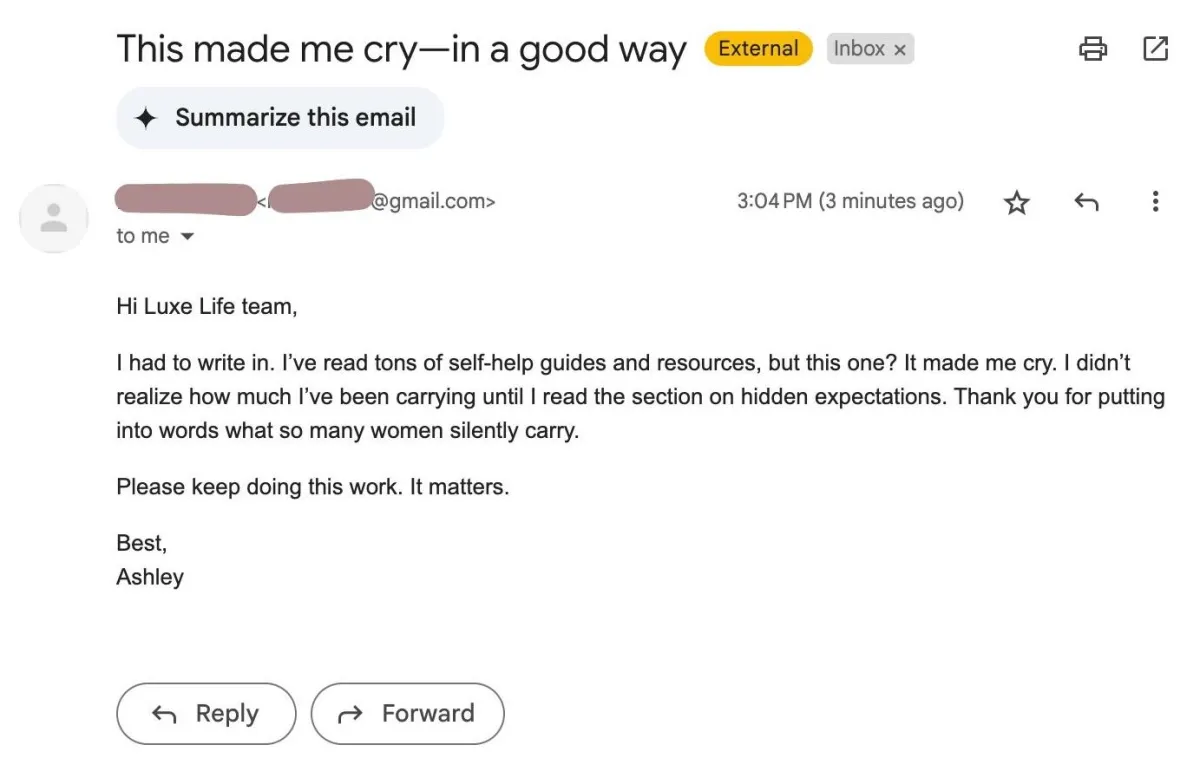1200x758 pixels.
Task: Click the sparkle icon in the Summarize chip
Action: pos(146,118)
